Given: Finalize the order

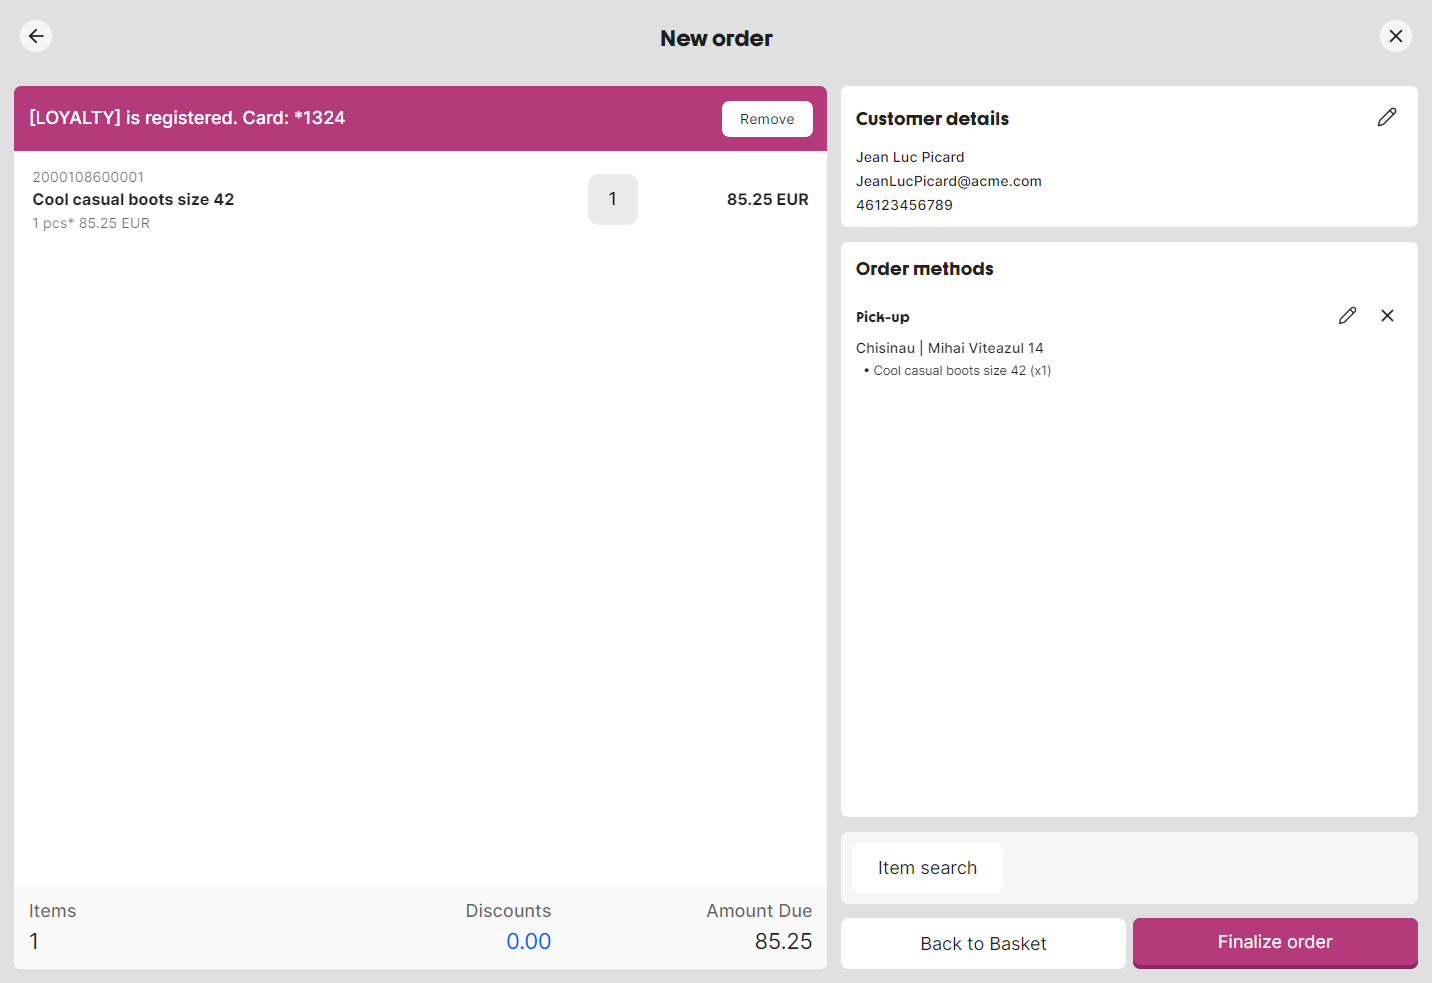Looking at the screenshot, I should point(1274,942).
